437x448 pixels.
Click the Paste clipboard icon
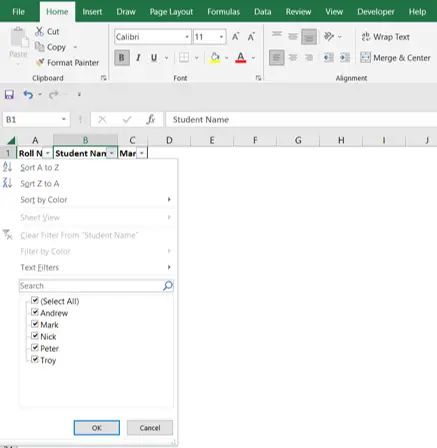click(x=19, y=37)
